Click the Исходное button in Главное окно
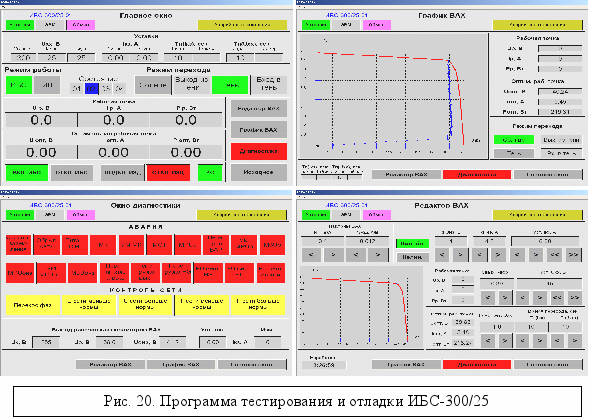Image resolution: width=590 pixels, height=418 pixels. 259,172
